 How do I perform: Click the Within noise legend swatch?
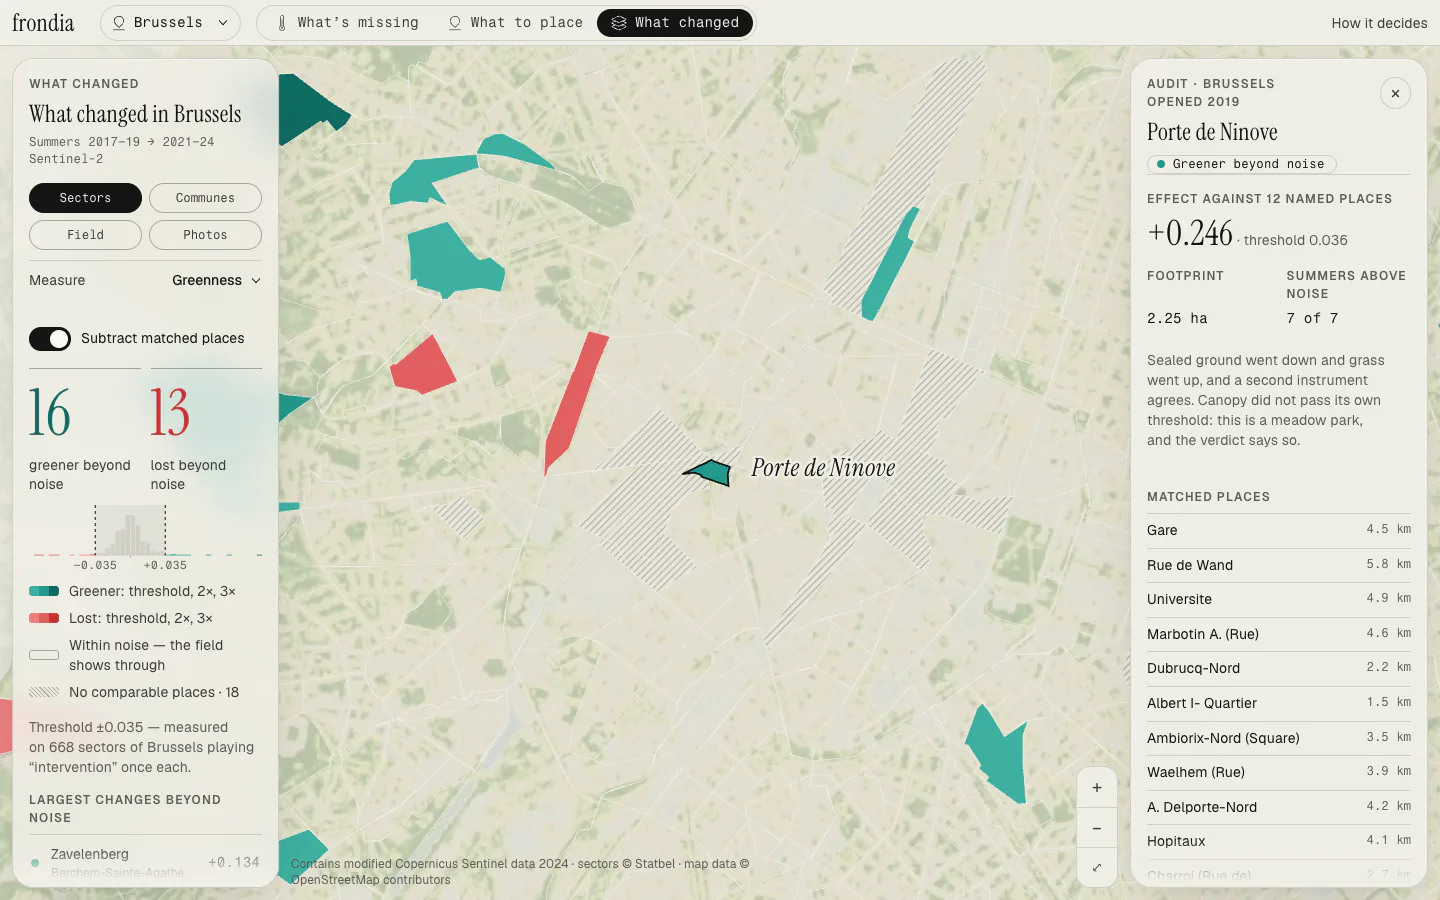pos(44,656)
